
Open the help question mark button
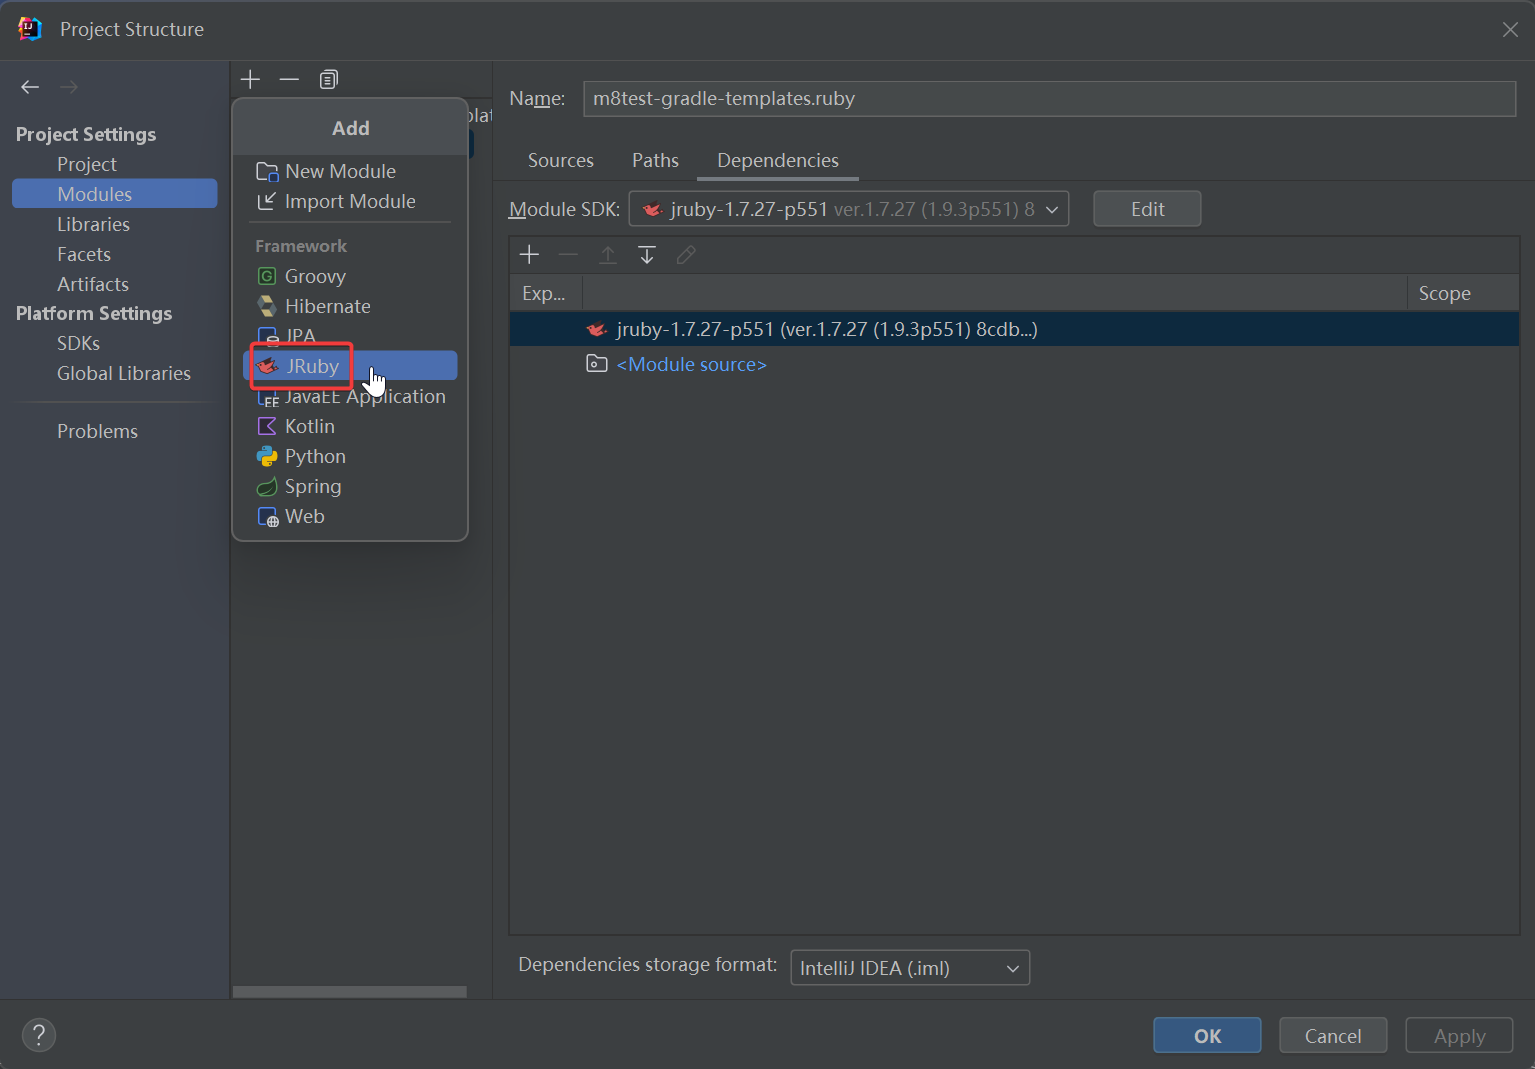39,1035
